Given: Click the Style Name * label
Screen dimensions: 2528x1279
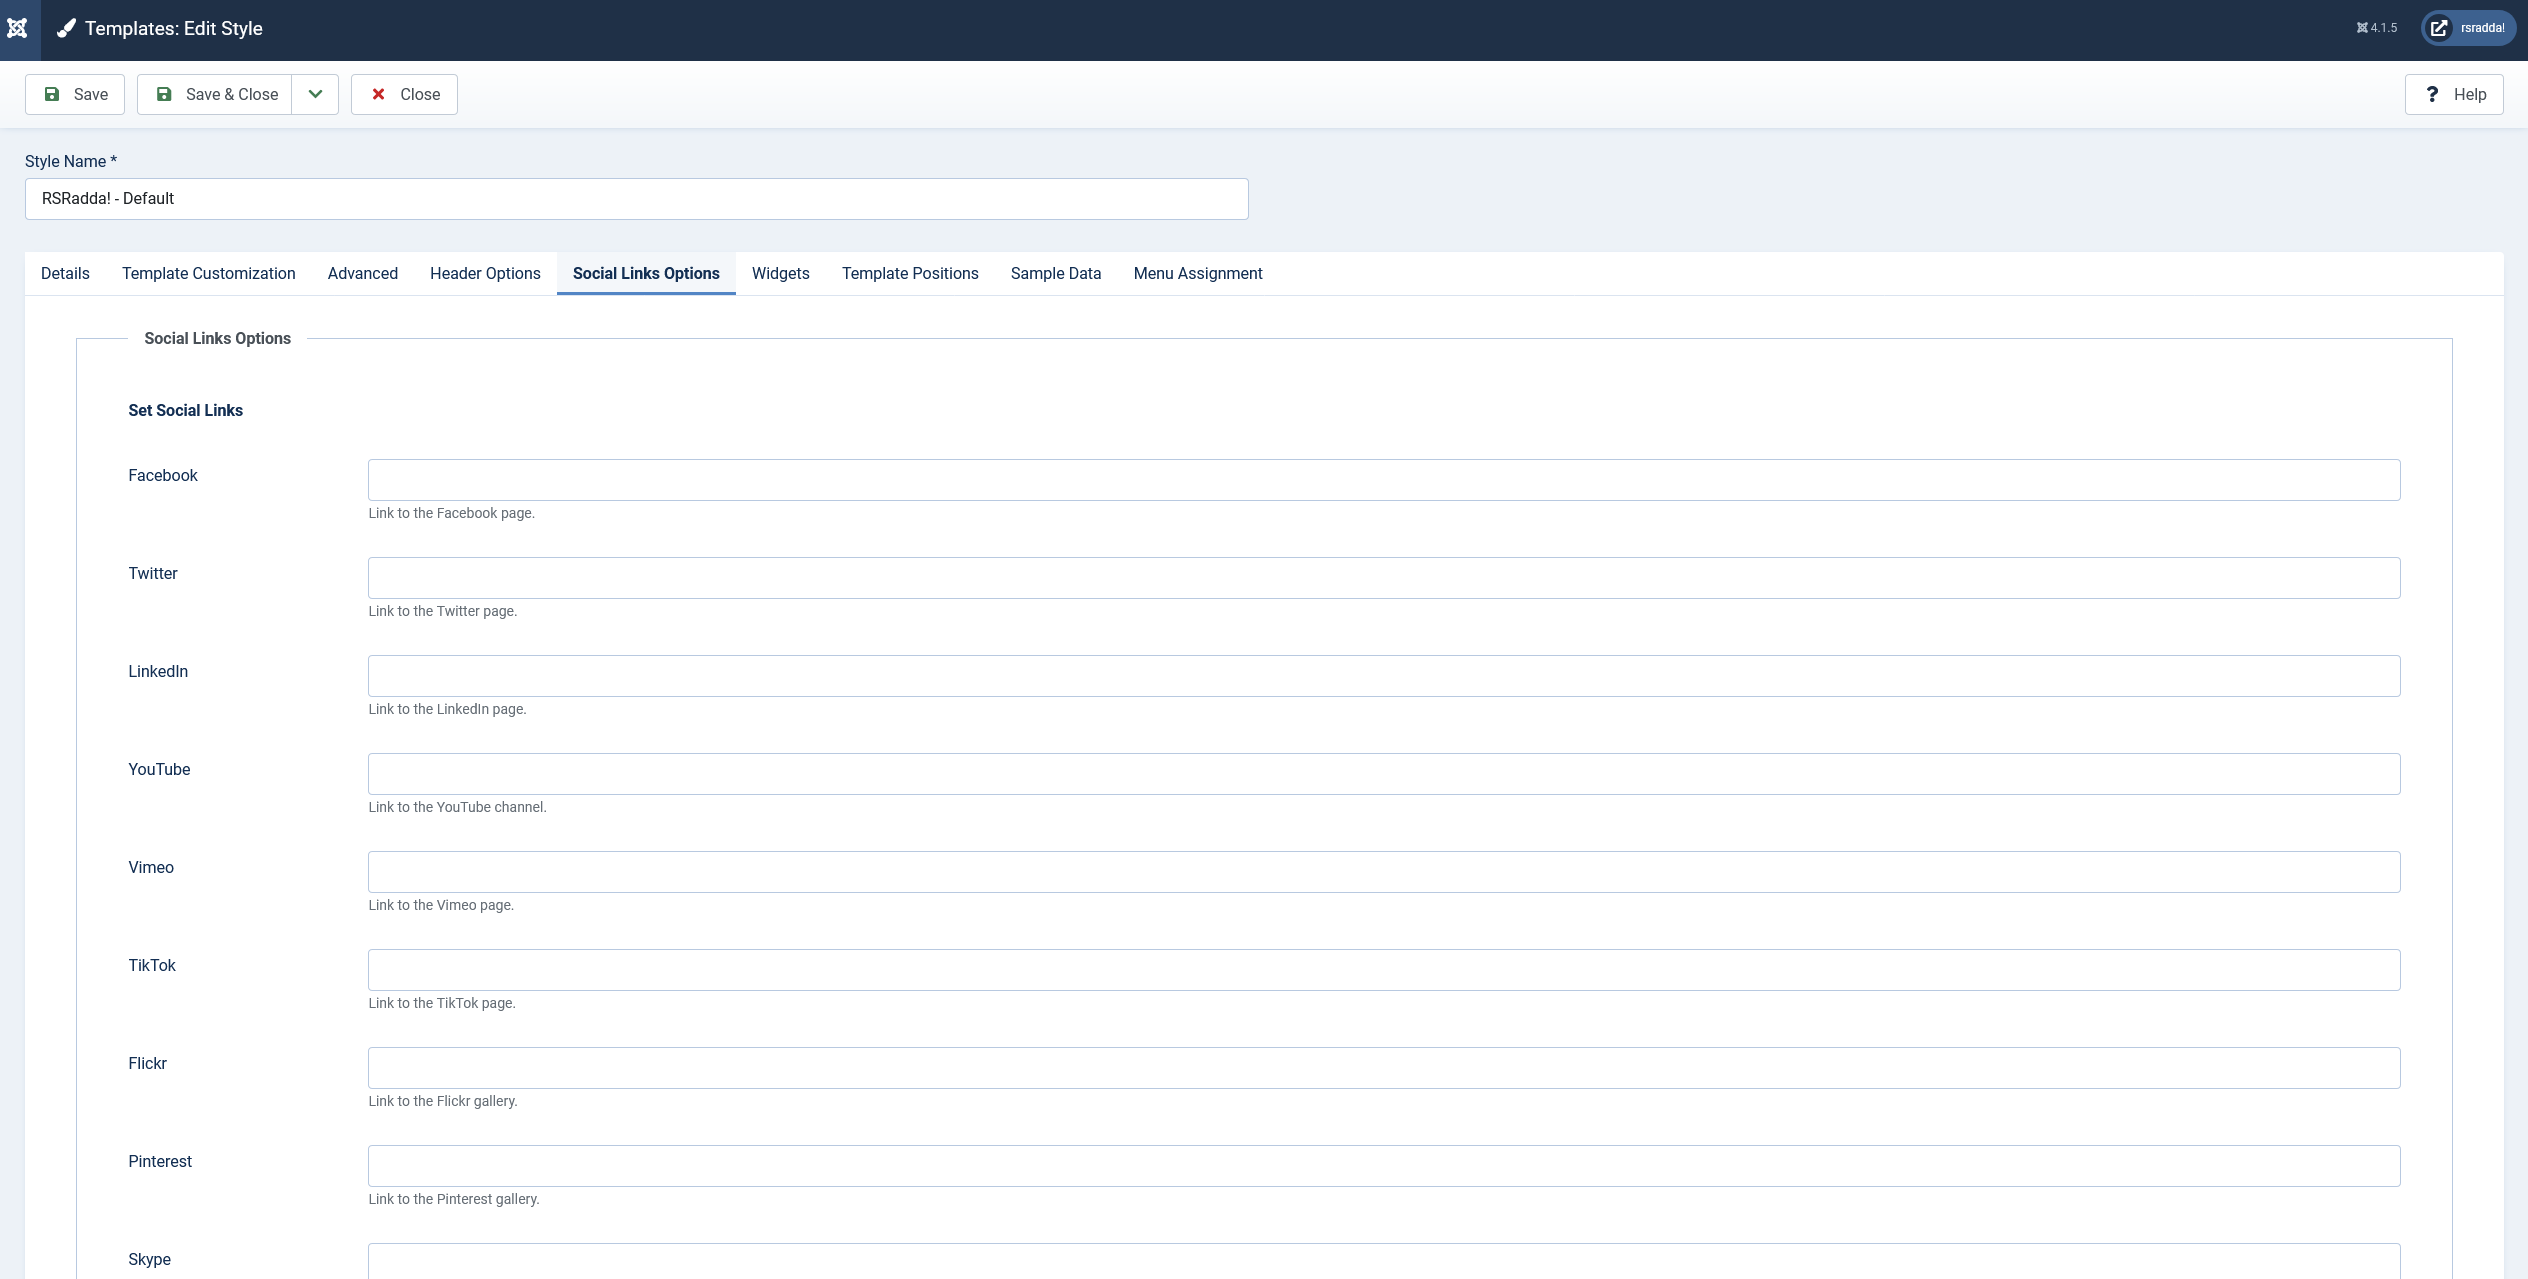Looking at the screenshot, I should tap(71, 162).
